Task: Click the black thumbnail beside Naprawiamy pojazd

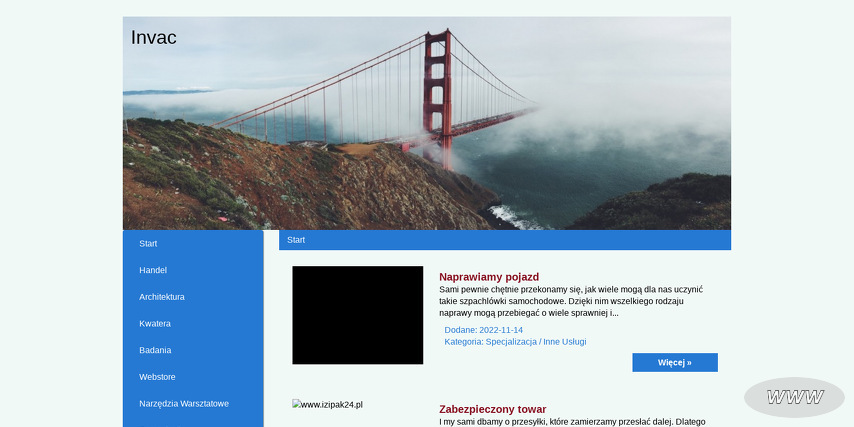Action: [x=357, y=315]
